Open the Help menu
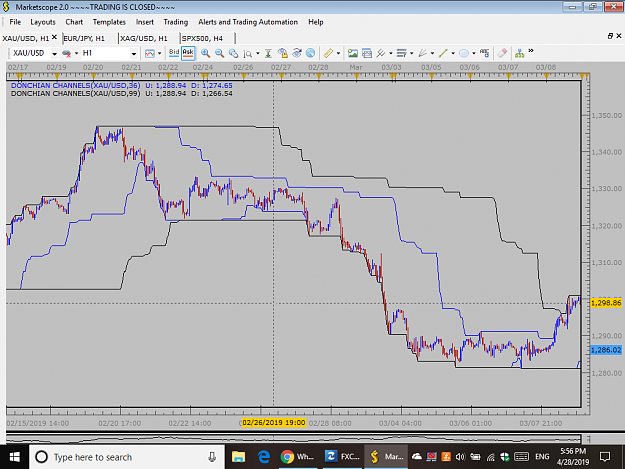 315,22
